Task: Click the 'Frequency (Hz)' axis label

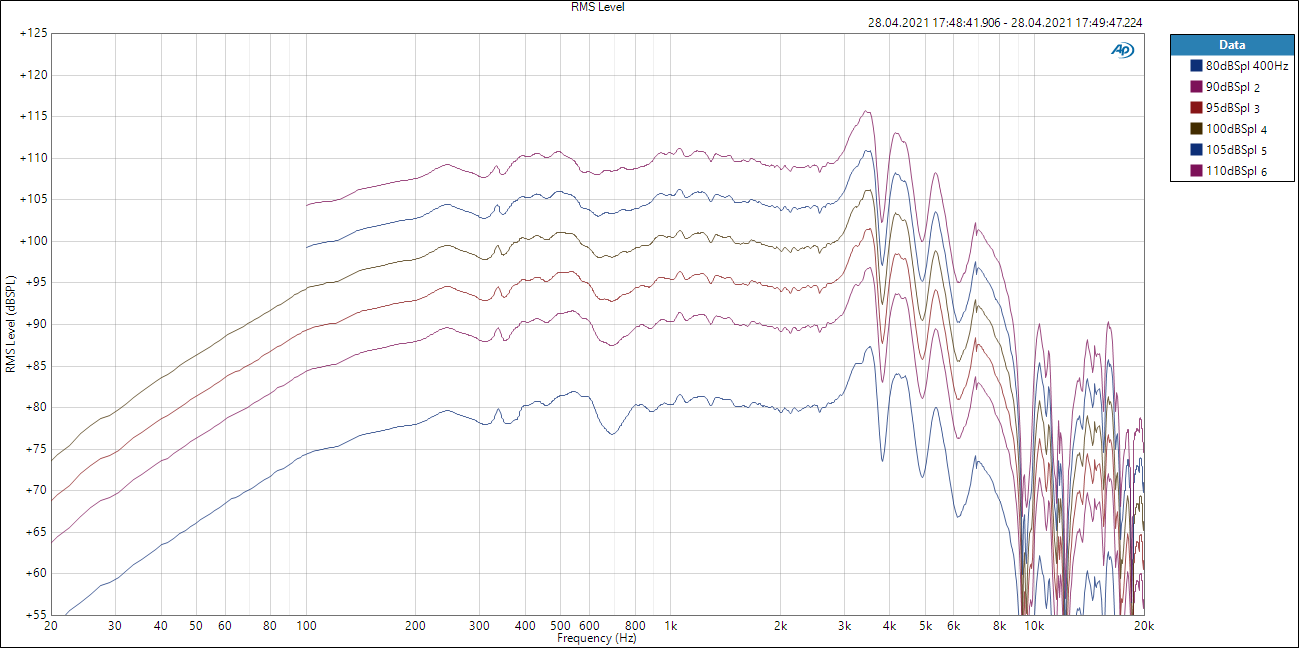Action: (x=596, y=638)
